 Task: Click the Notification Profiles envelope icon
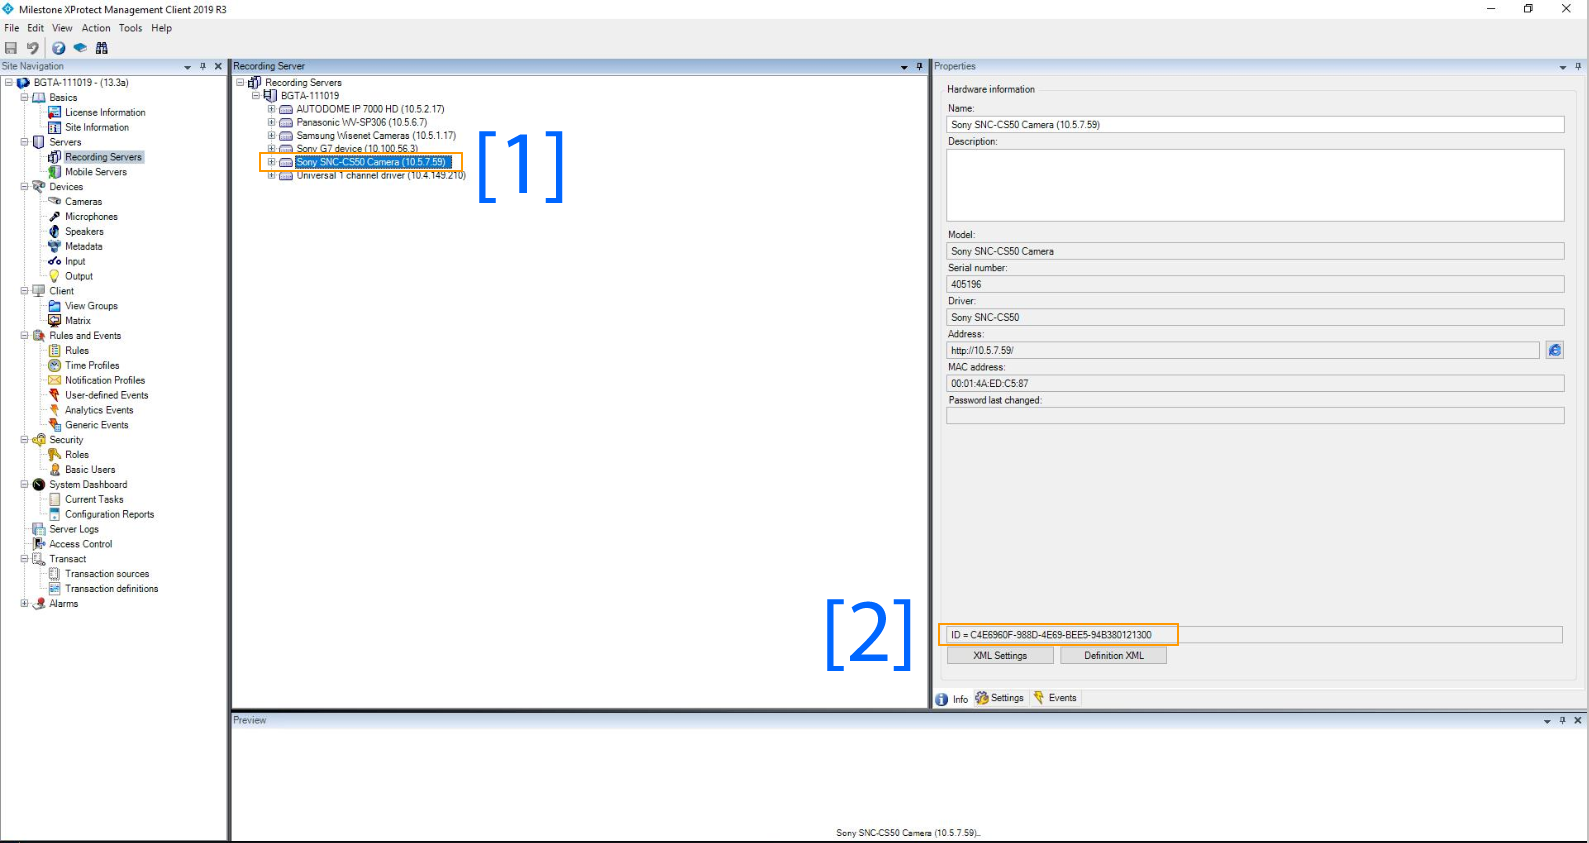55,380
